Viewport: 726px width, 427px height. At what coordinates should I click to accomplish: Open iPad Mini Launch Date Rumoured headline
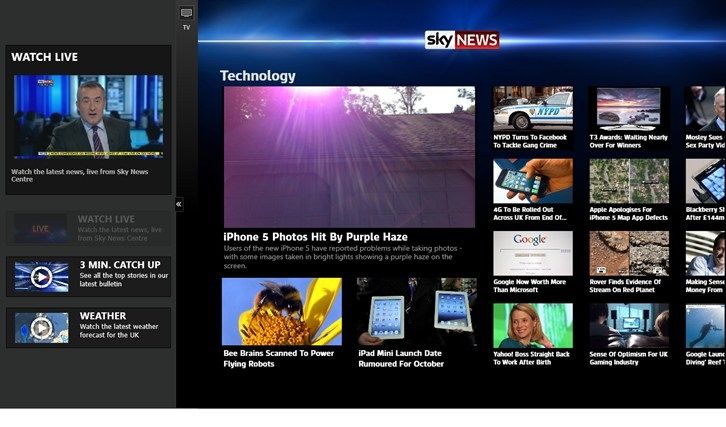click(x=401, y=358)
